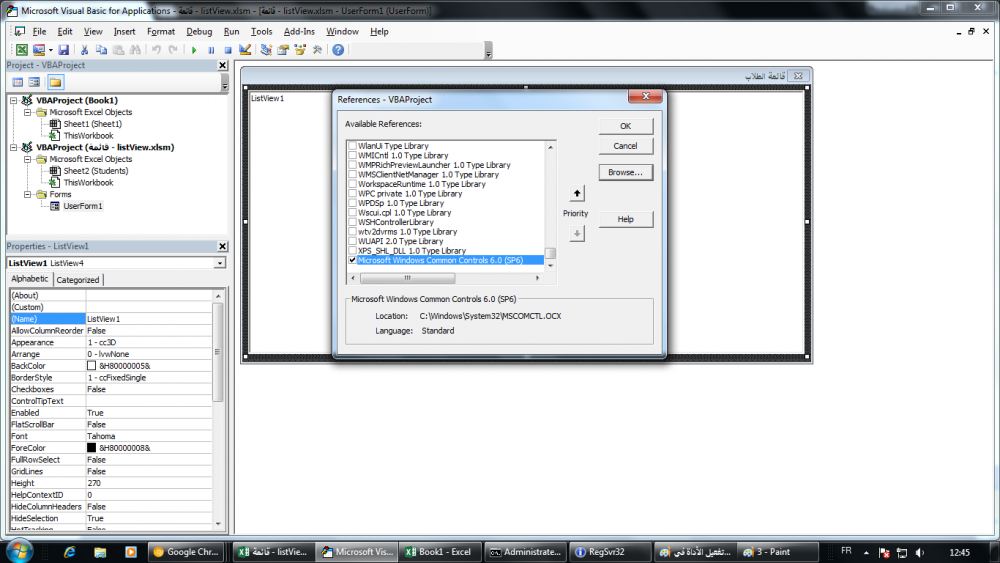1000x563 pixels.
Task: Switch to Book1 - Excel taskbar button
Action: (x=441, y=552)
